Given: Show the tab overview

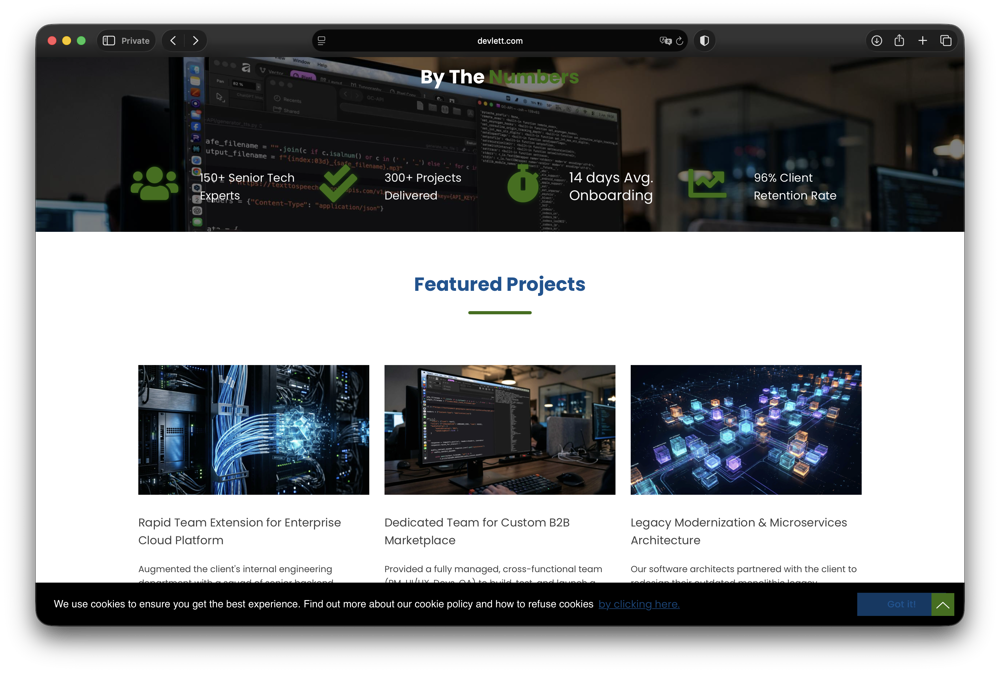Looking at the screenshot, I should point(946,41).
